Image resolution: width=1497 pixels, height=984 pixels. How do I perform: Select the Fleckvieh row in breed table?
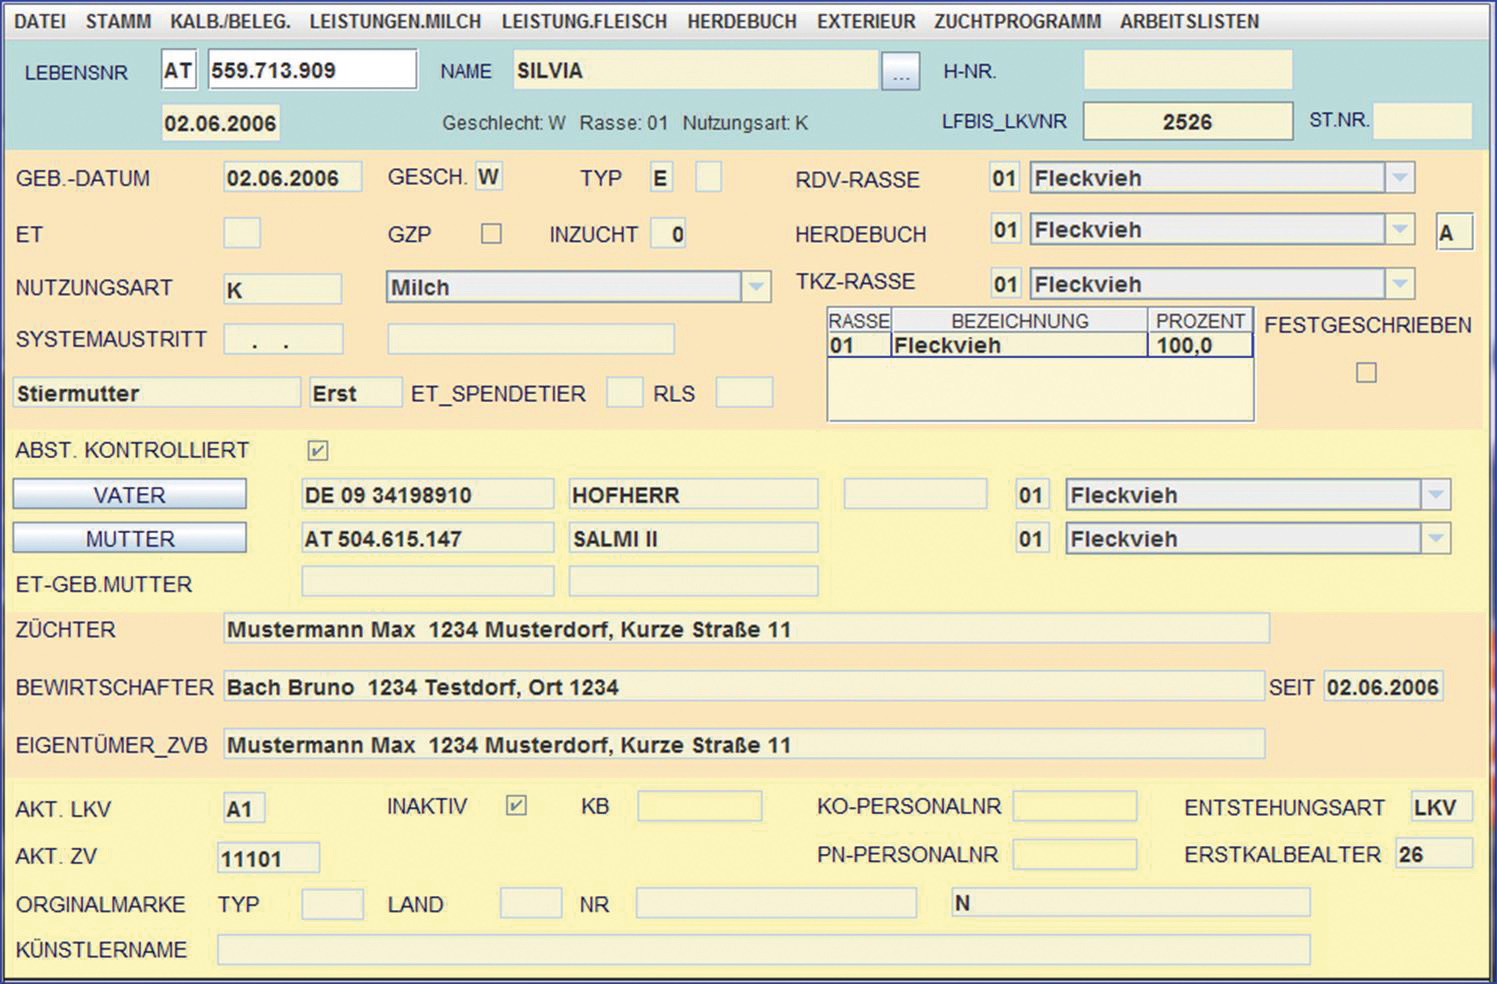(1018, 346)
